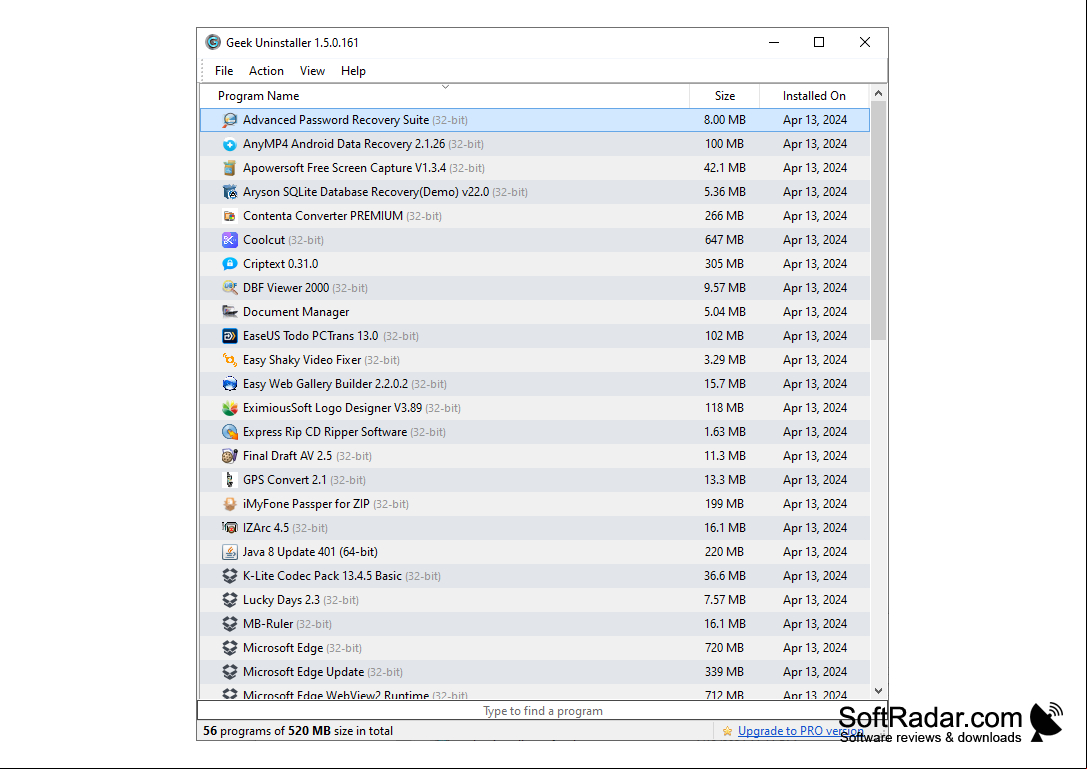Click the Document Manager program name
Screen dimensions: 1087x769
pos(296,312)
